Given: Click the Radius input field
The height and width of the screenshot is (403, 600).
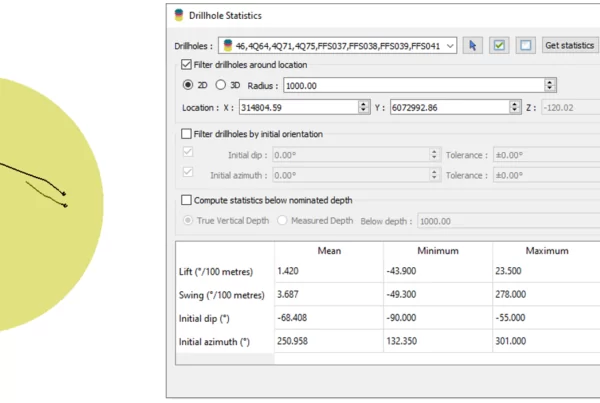Looking at the screenshot, I should tap(415, 86).
